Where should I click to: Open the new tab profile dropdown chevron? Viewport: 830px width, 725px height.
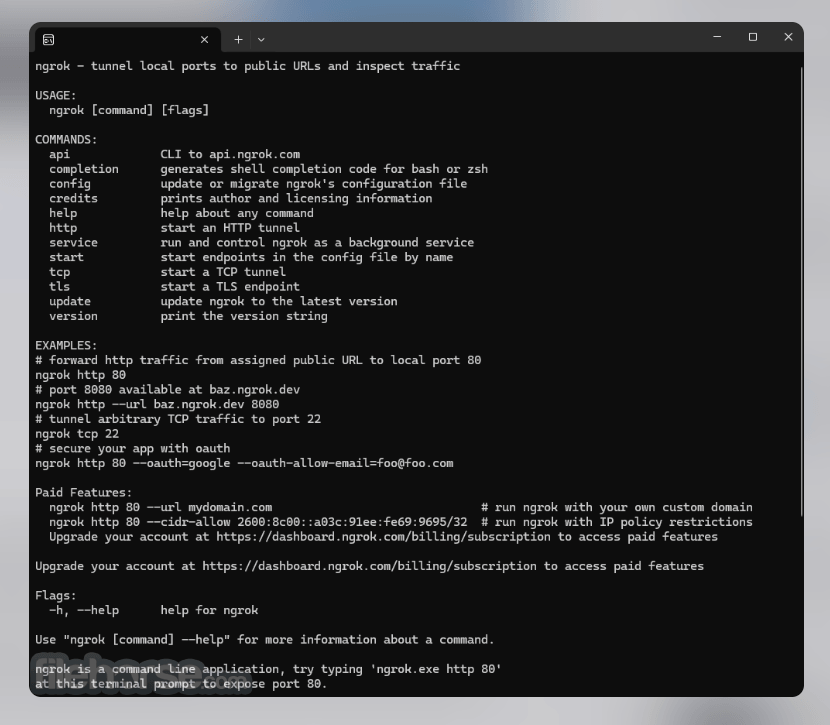[261, 40]
